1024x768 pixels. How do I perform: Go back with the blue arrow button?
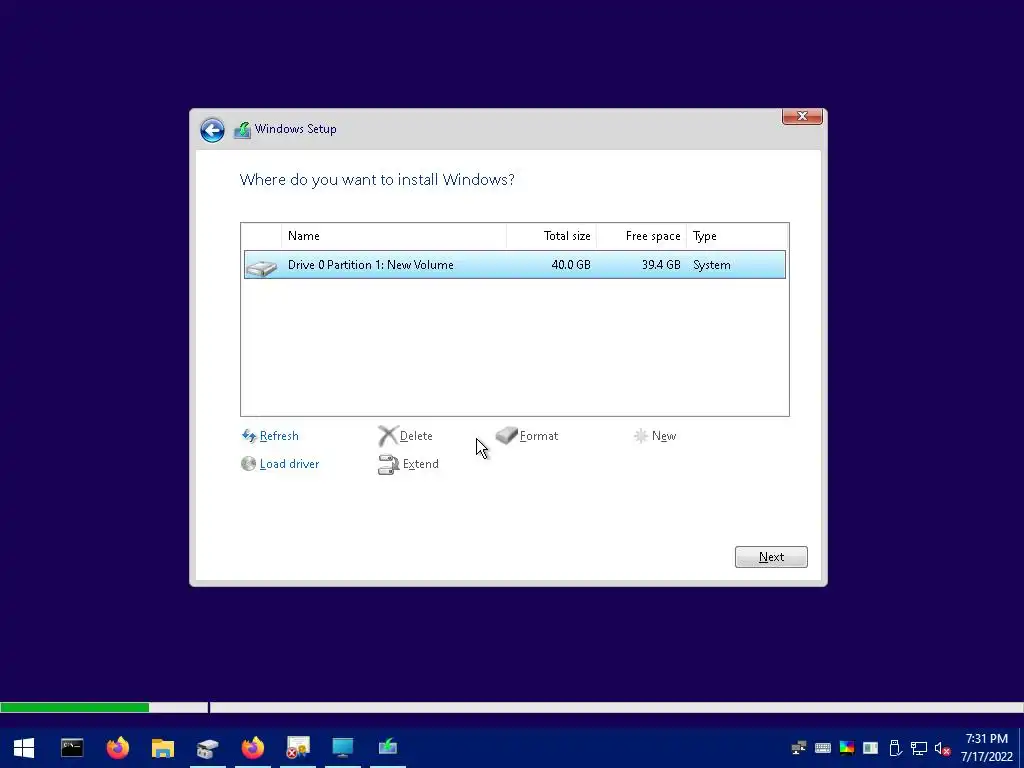pyautogui.click(x=212, y=130)
